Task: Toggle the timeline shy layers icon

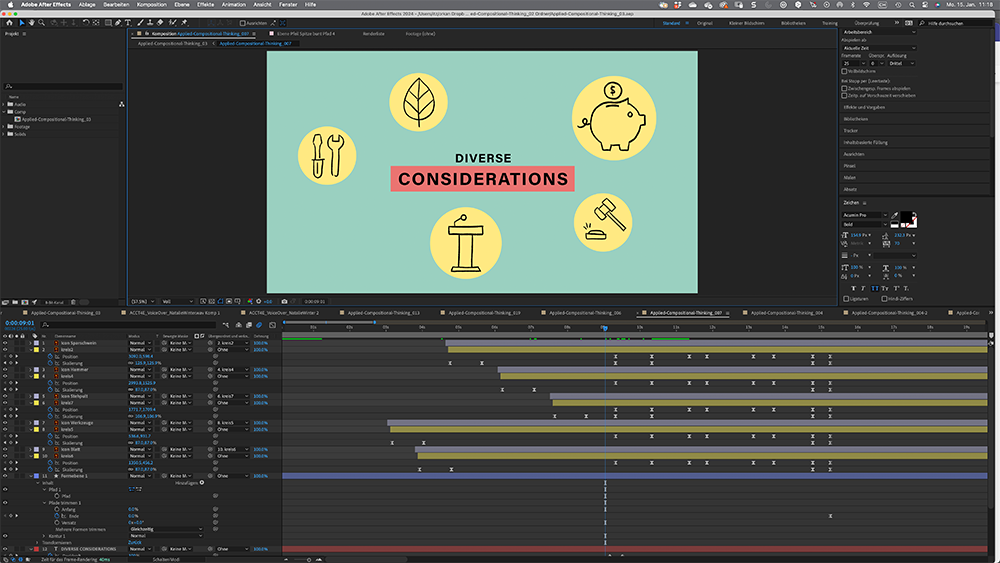Action: point(239,325)
